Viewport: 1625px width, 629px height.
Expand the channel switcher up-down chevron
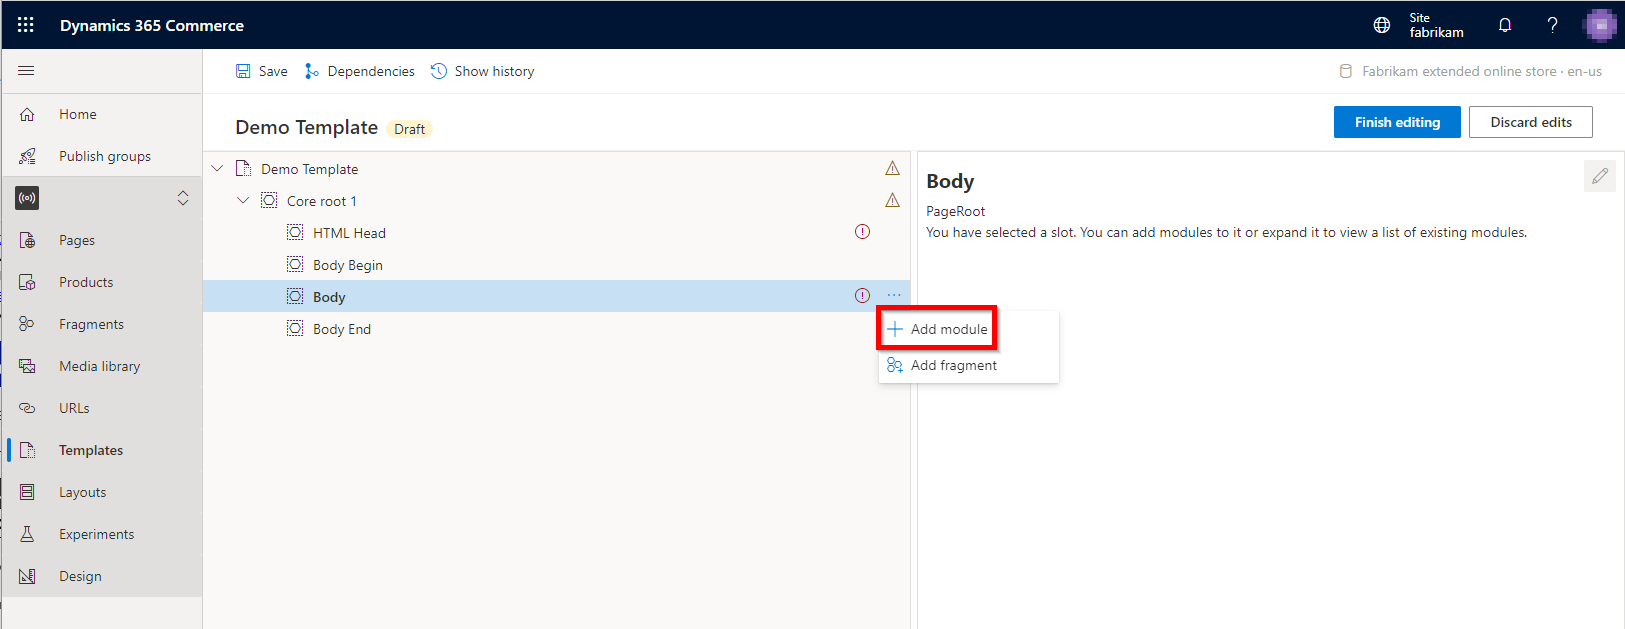click(x=183, y=198)
